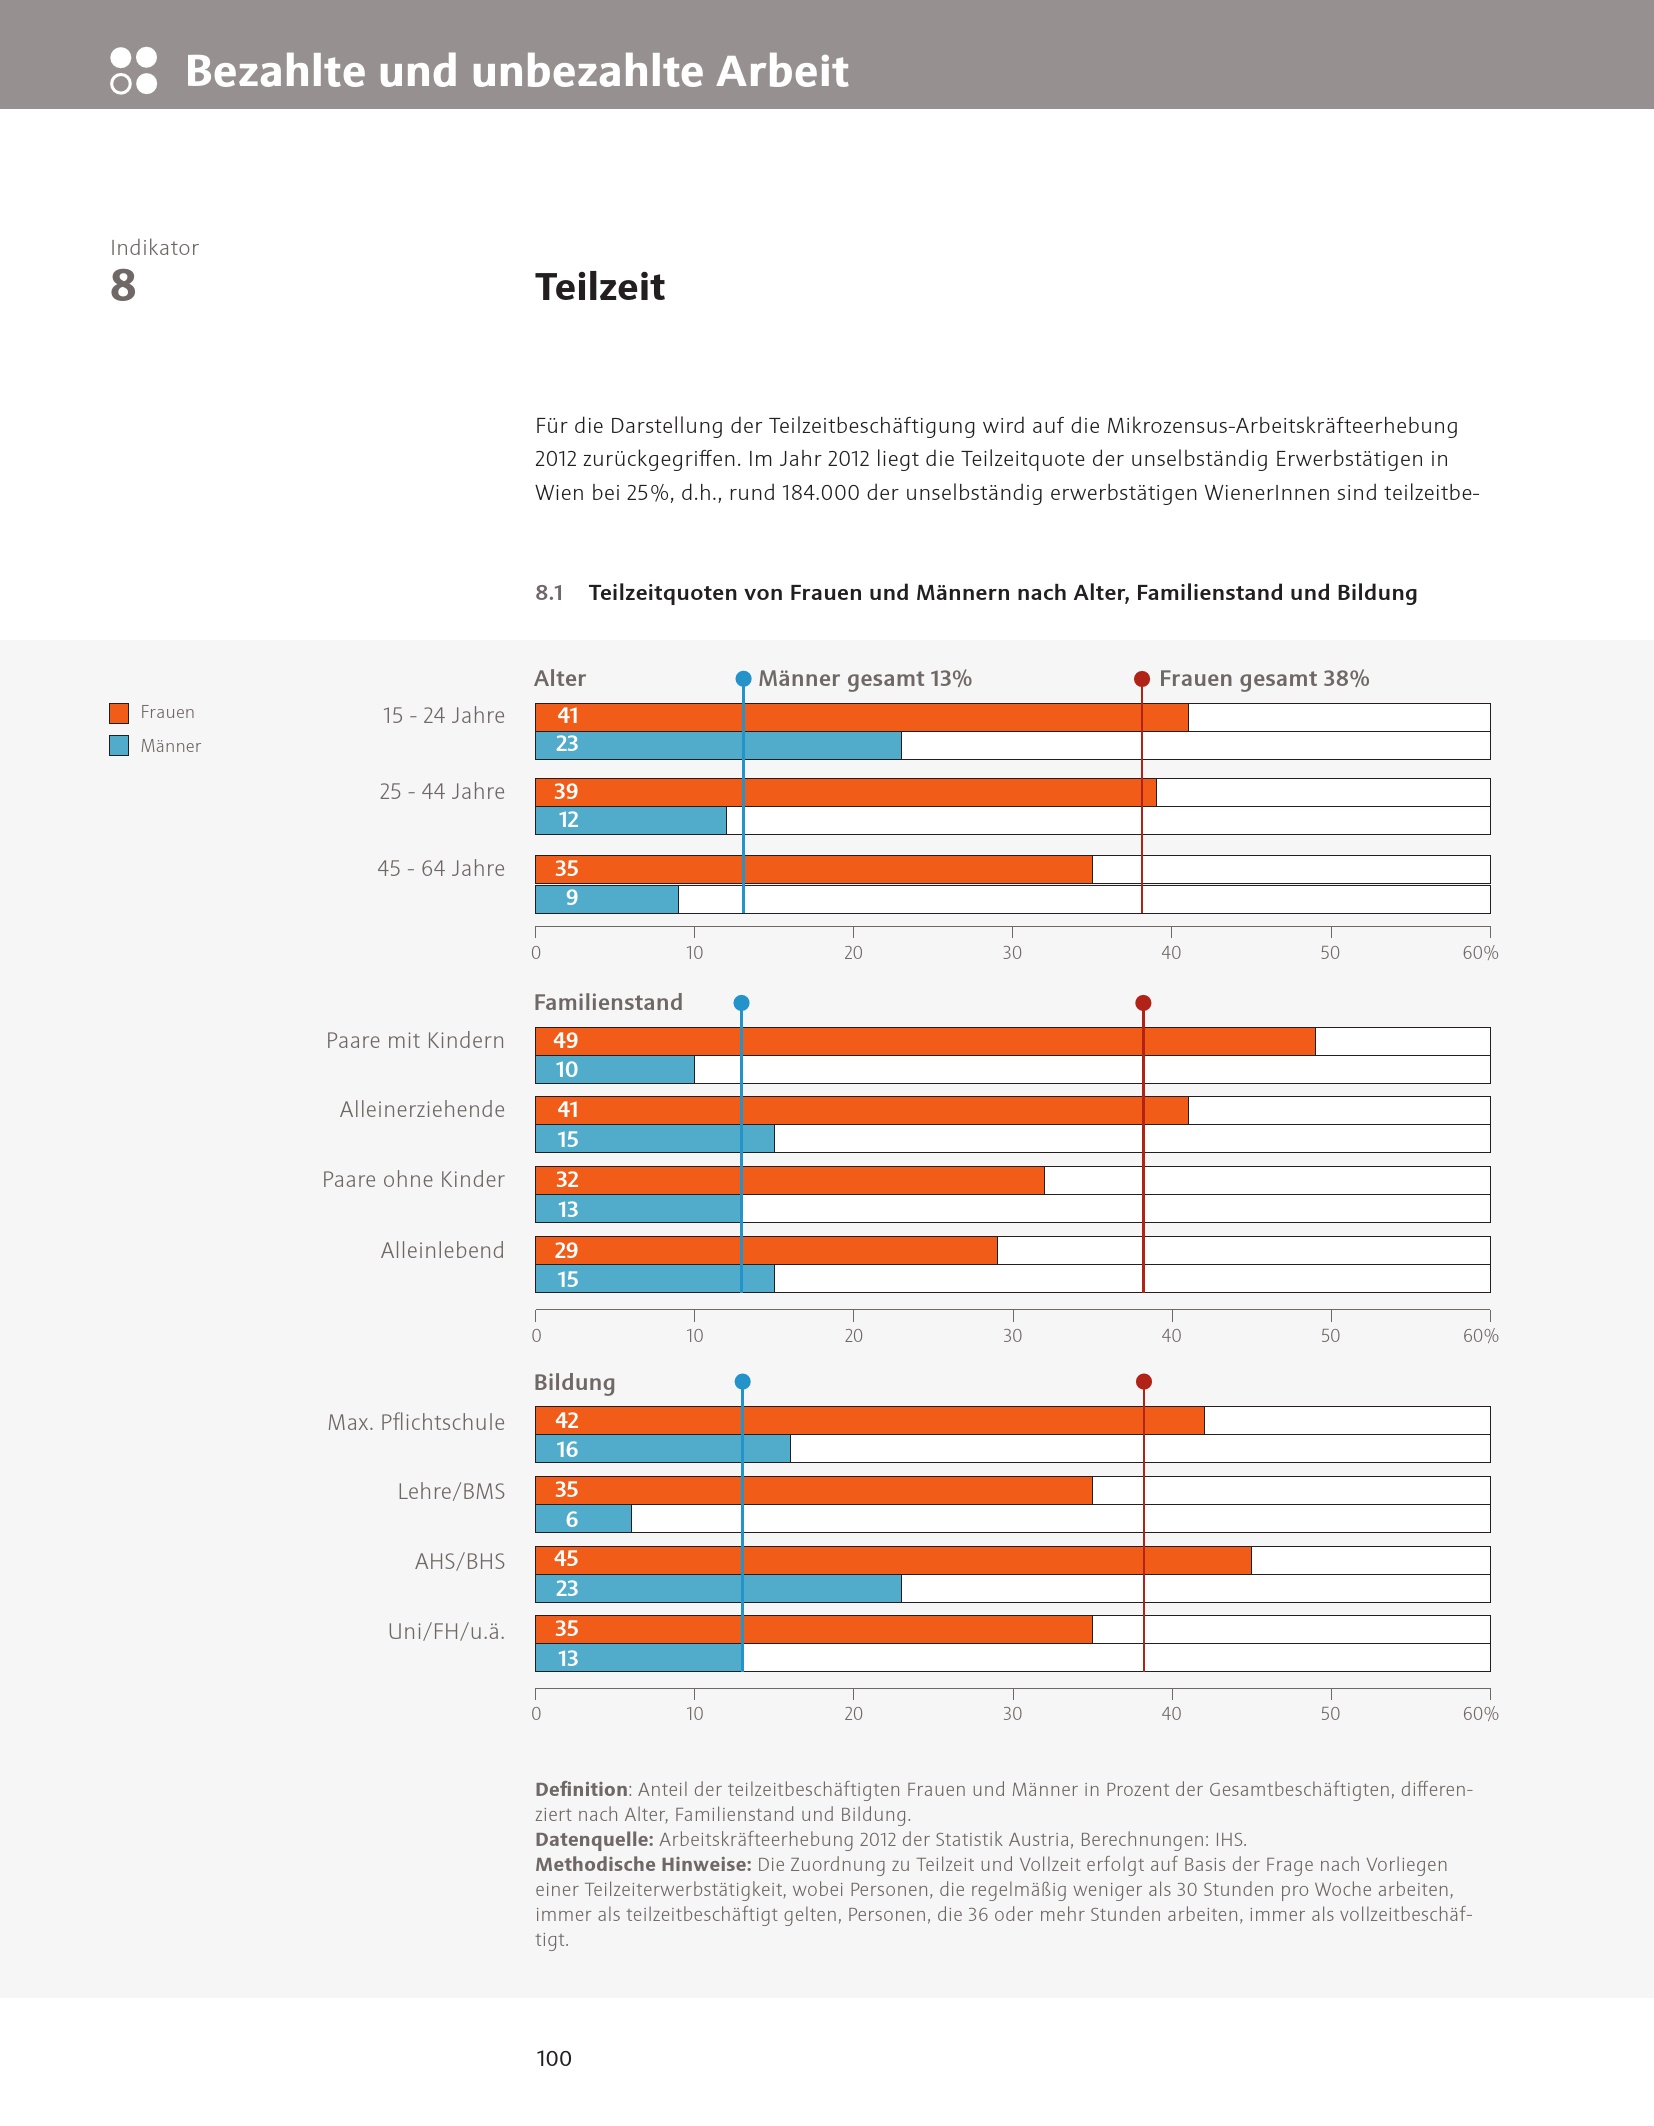Image resolution: width=1654 pixels, height=2126 pixels.
Task: Click the header title Bezahlte und unbezahlte Arbeit
Action: [x=516, y=71]
